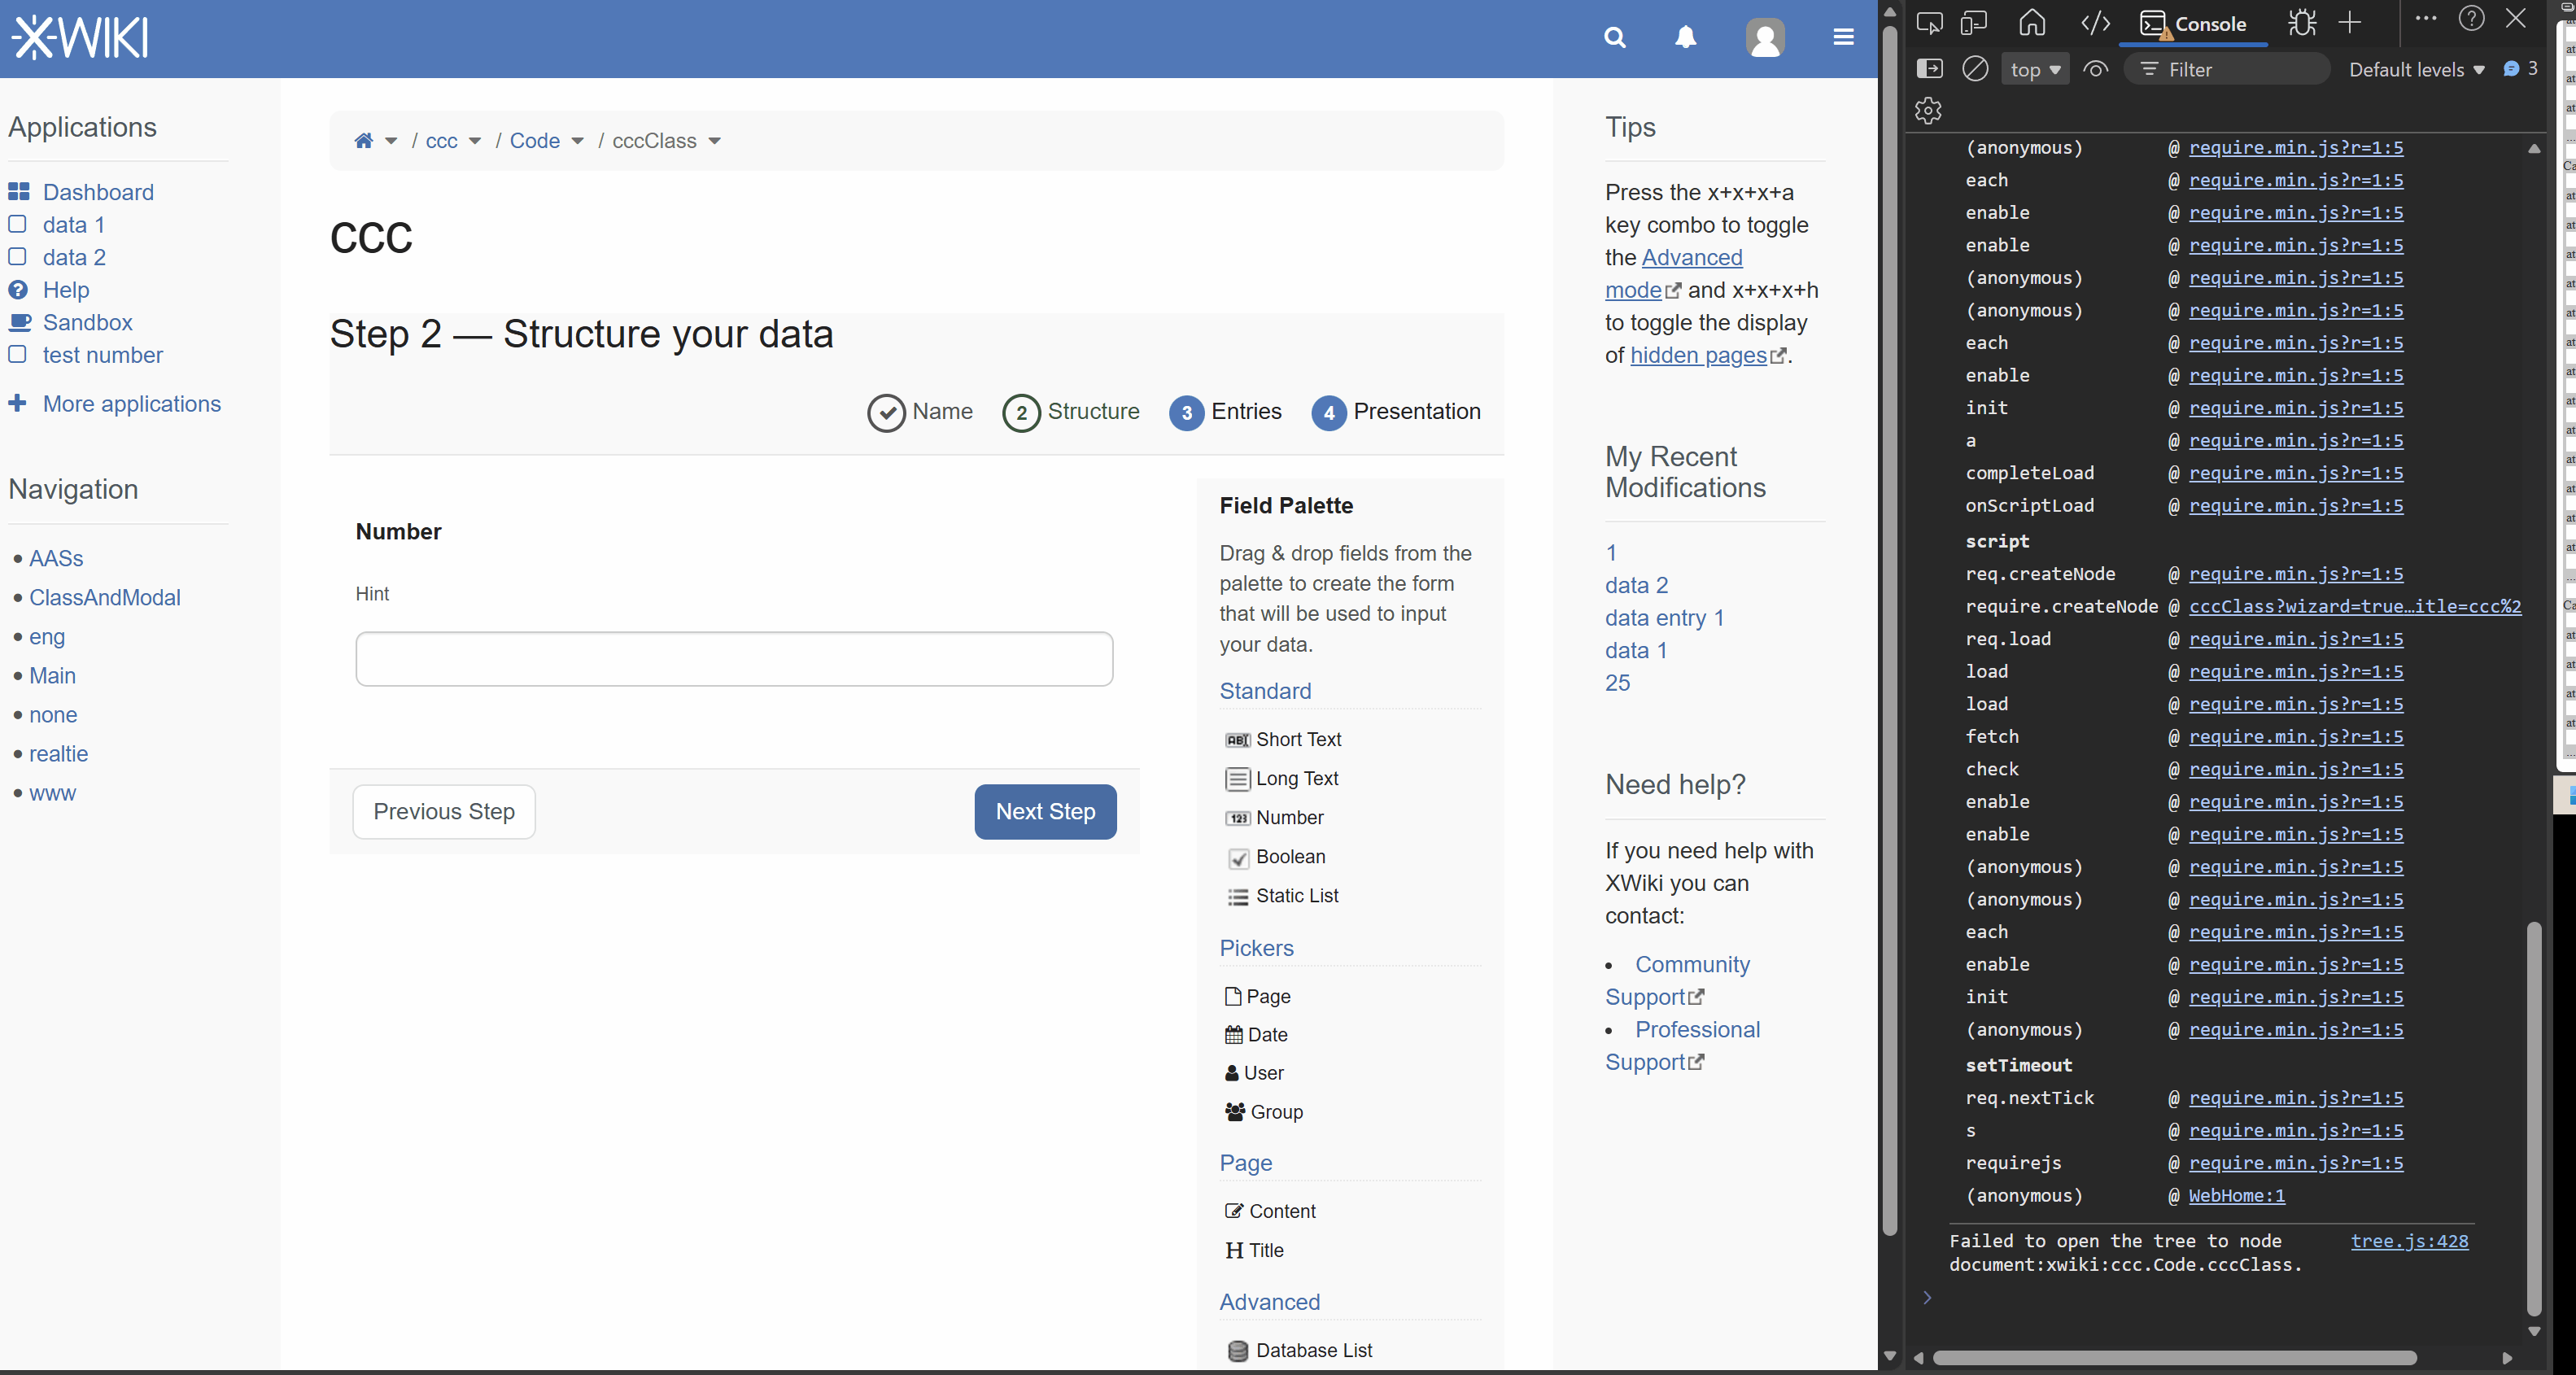Image resolution: width=2576 pixels, height=1375 pixels.
Task: Toggle live expression eye icon
Action: click(x=2095, y=69)
